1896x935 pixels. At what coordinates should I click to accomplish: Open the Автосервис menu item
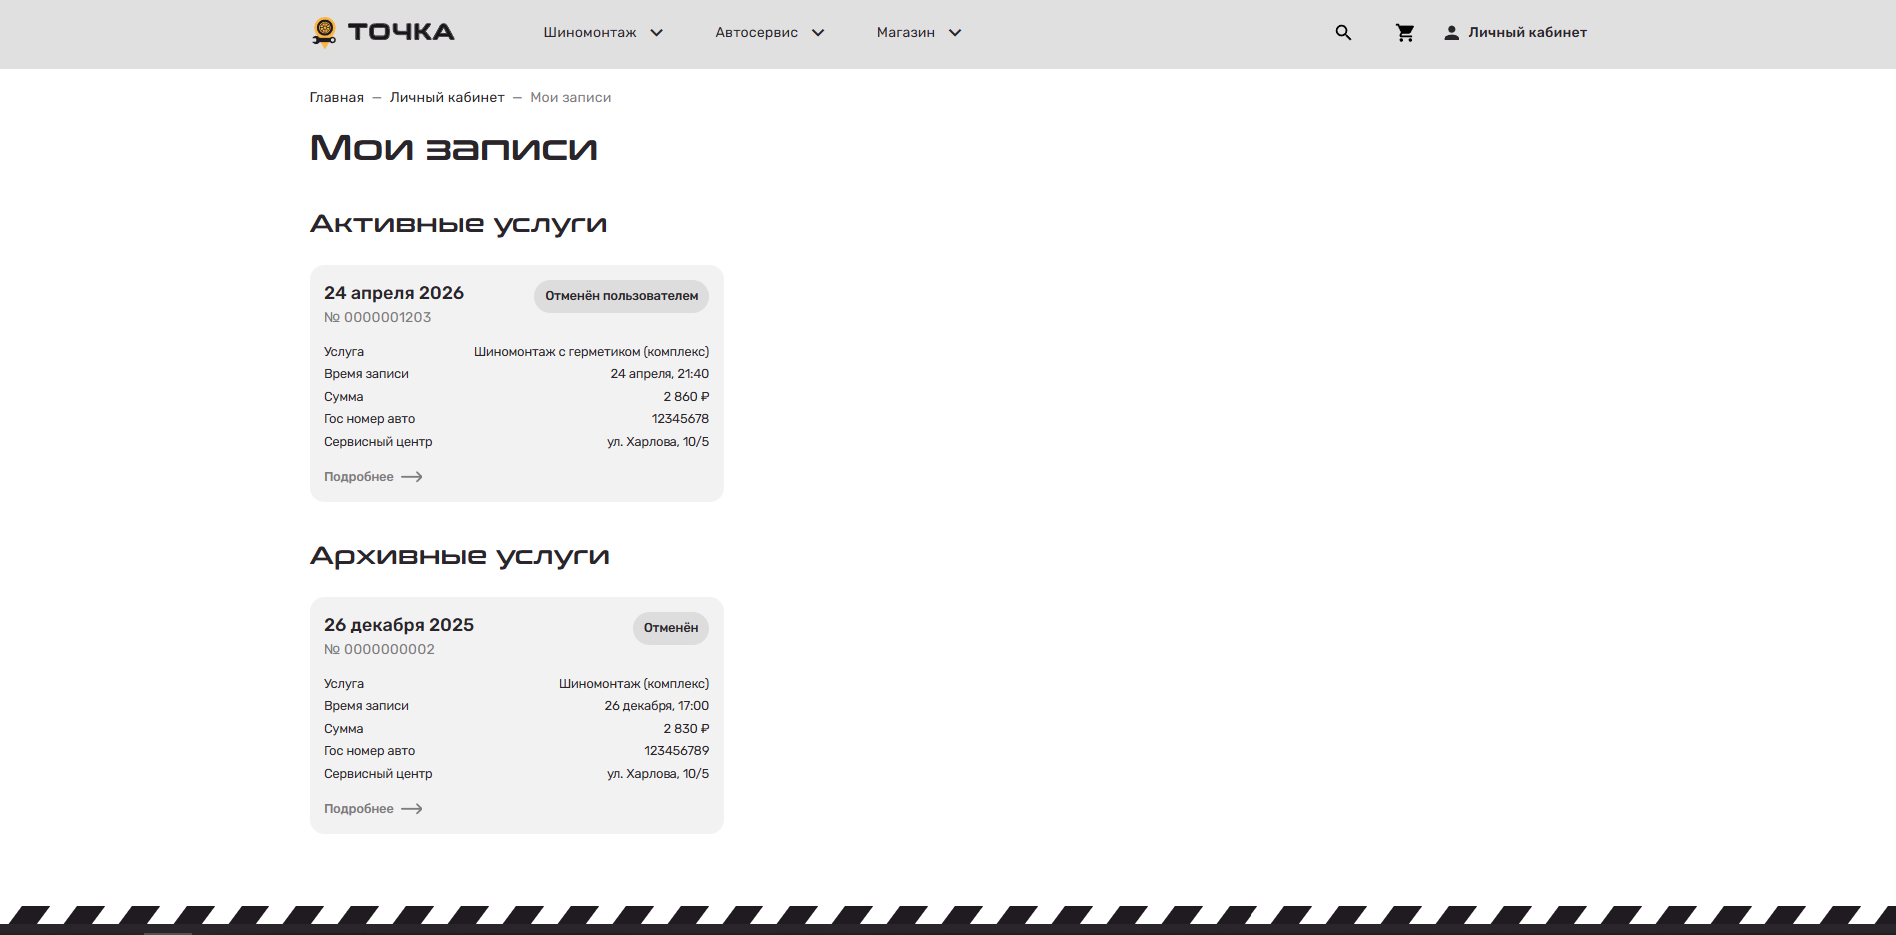(756, 33)
